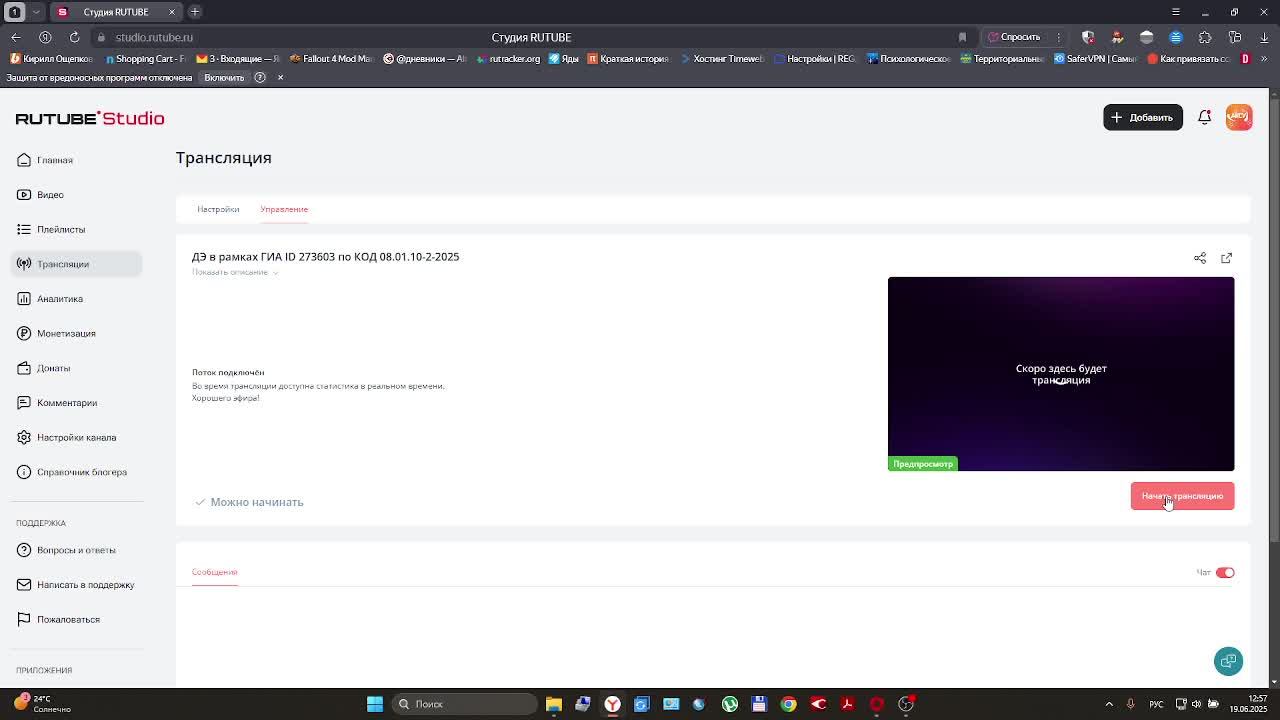This screenshot has height=720, width=1280.
Task: Open the user avatar menu
Action: pyautogui.click(x=1239, y=117)
